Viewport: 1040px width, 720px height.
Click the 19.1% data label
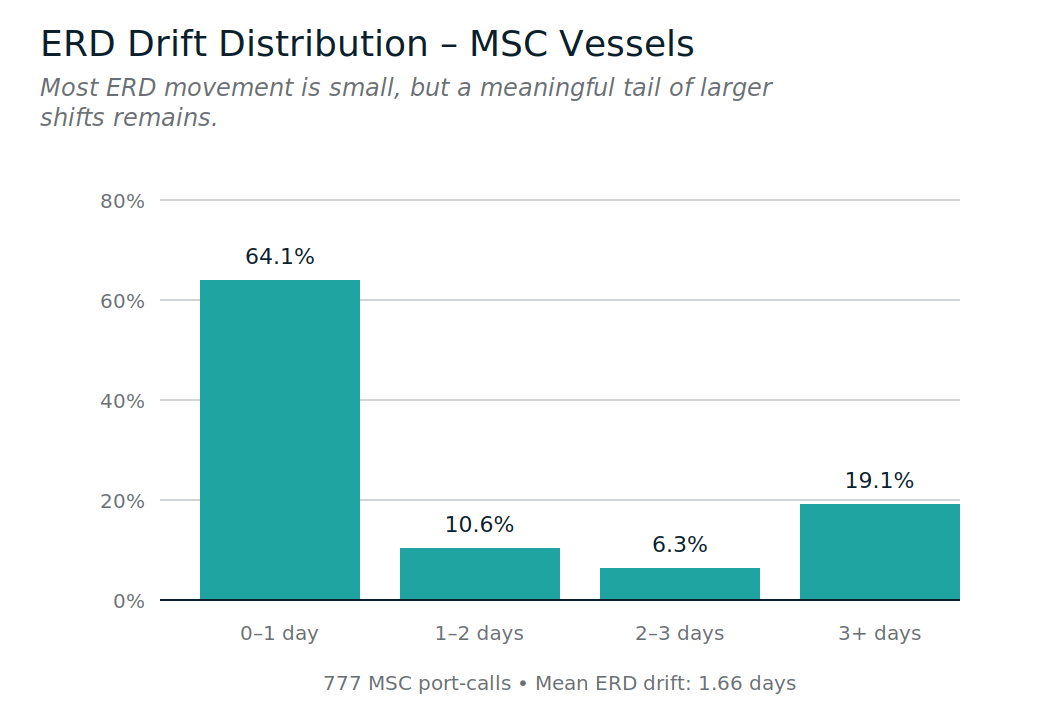[880, 481]
